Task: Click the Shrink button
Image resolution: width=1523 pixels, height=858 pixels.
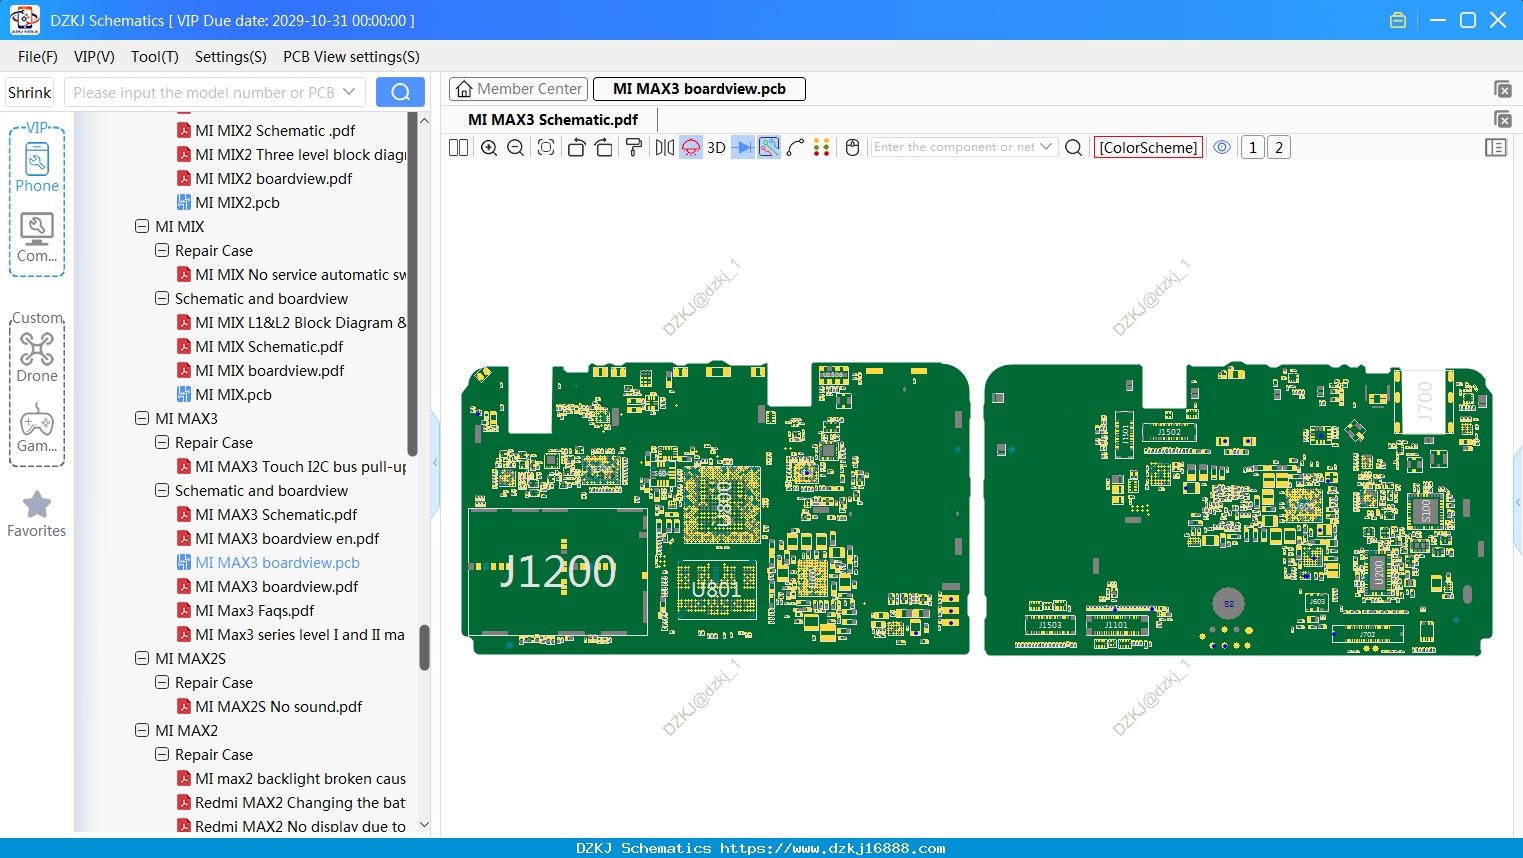Action: coord(30,92)
